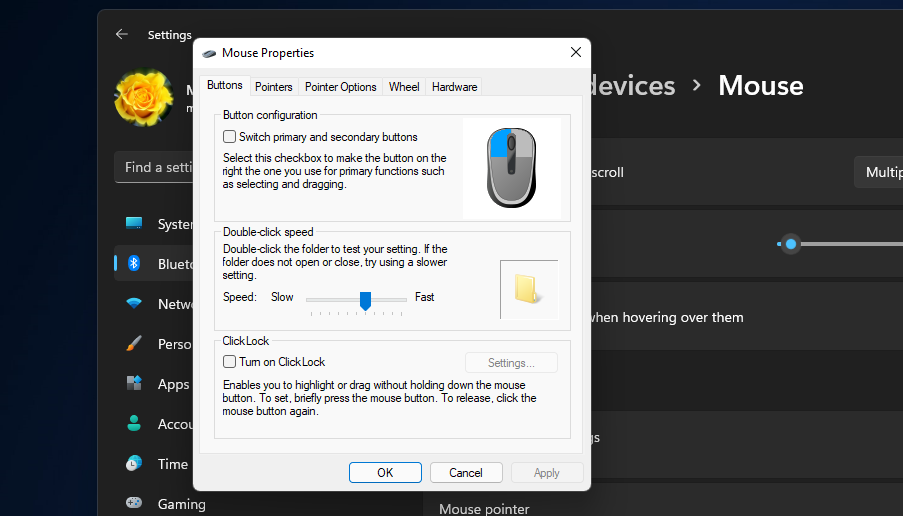Click the test folder icon
Viewport: 903px width, 516px height.
[528, 289]
